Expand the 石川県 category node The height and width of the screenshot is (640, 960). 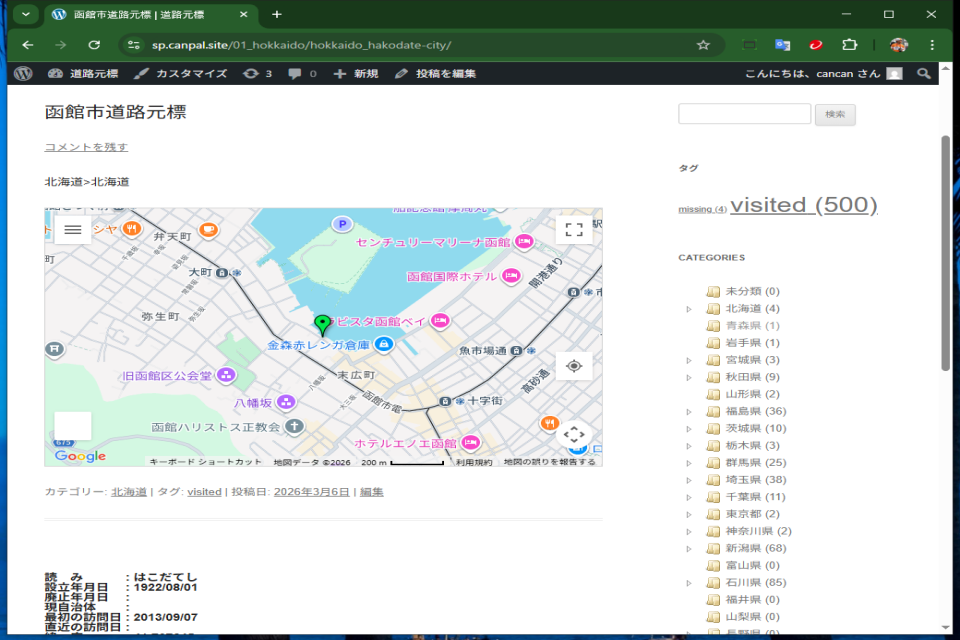(689, 583)
